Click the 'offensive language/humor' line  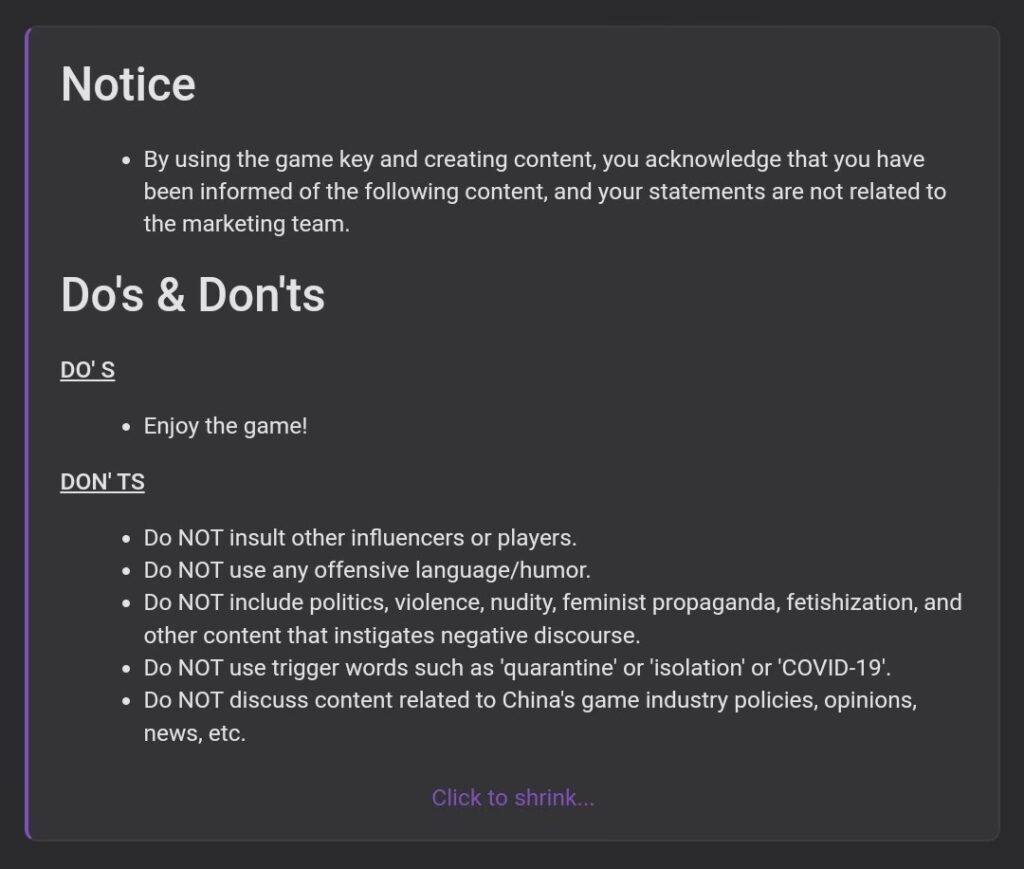[x=367, y=570]
